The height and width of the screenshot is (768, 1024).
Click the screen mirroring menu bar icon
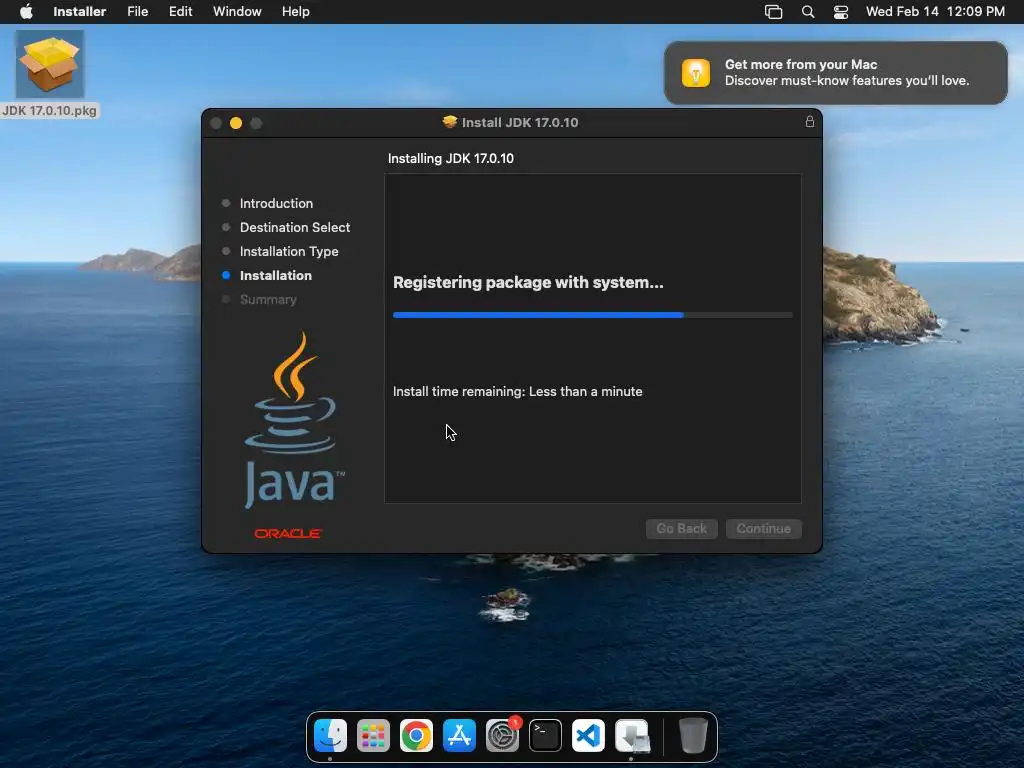coord(773,12)
